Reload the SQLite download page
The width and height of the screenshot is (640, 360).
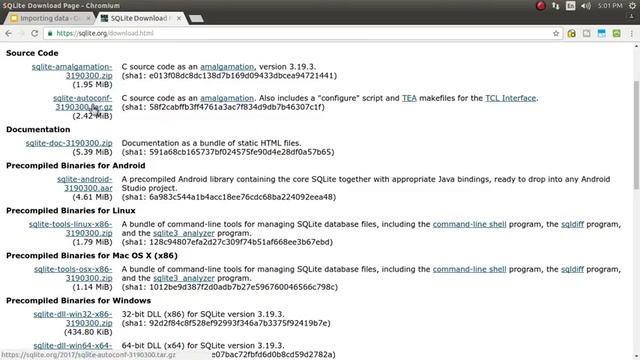click(35, 33)
